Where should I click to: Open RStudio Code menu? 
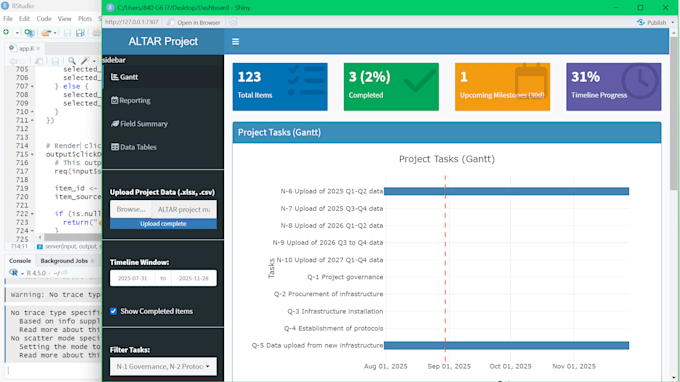tap(44, 19)
